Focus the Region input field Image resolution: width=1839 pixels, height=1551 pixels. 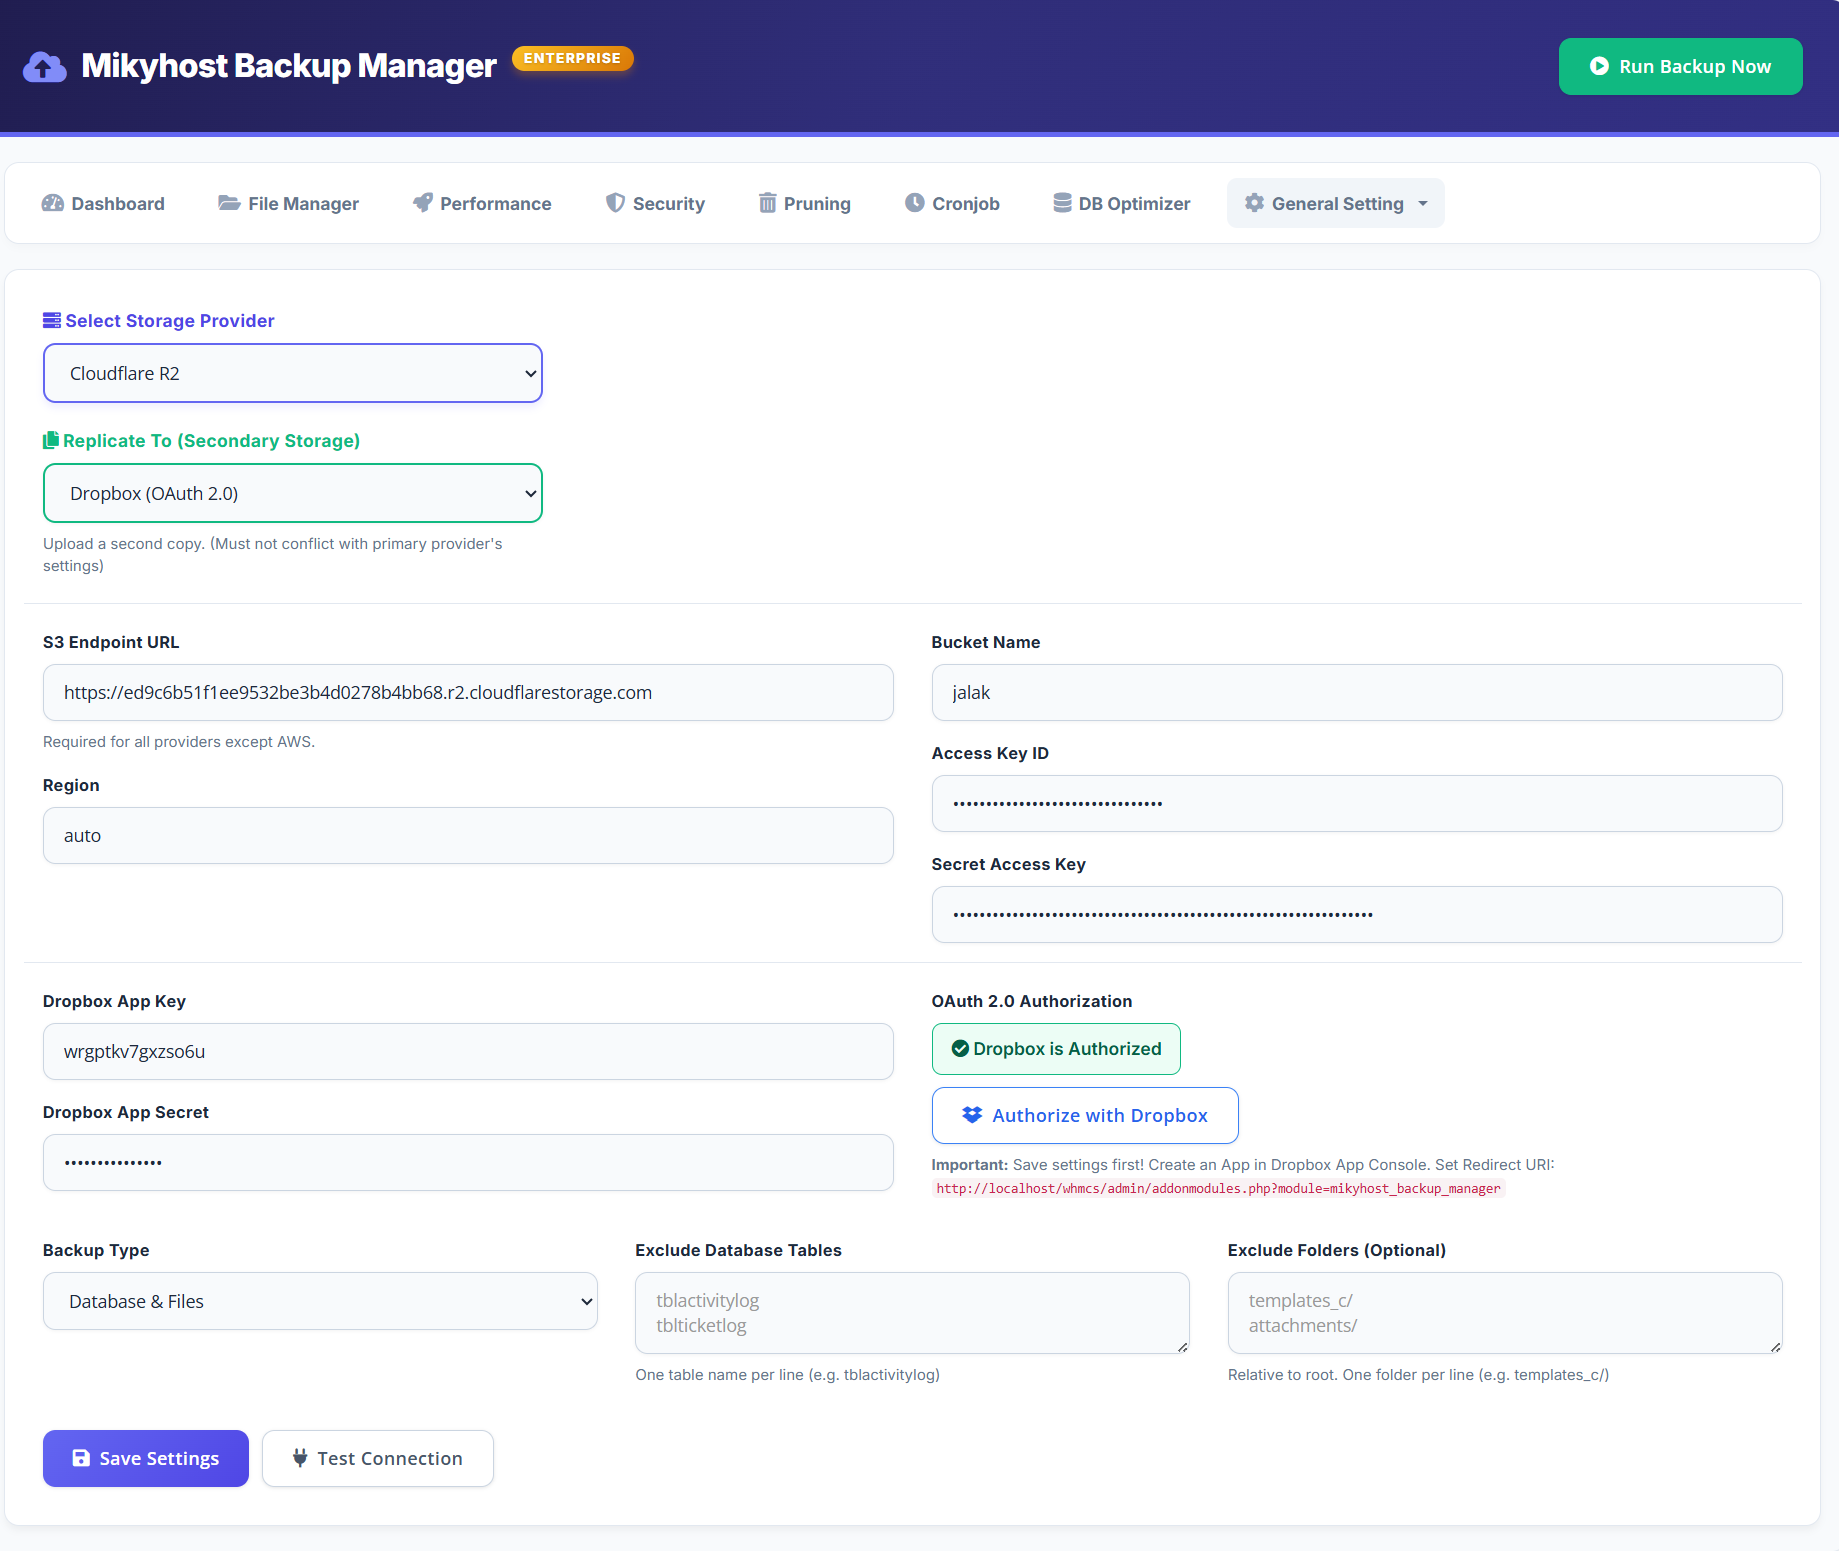pyautogui.click(x=468, y=835)
